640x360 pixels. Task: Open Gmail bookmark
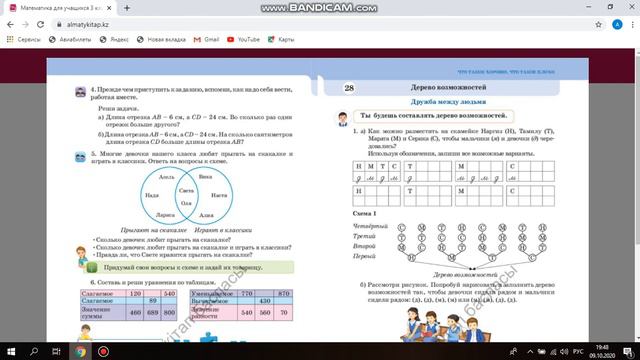click(207, 40)
